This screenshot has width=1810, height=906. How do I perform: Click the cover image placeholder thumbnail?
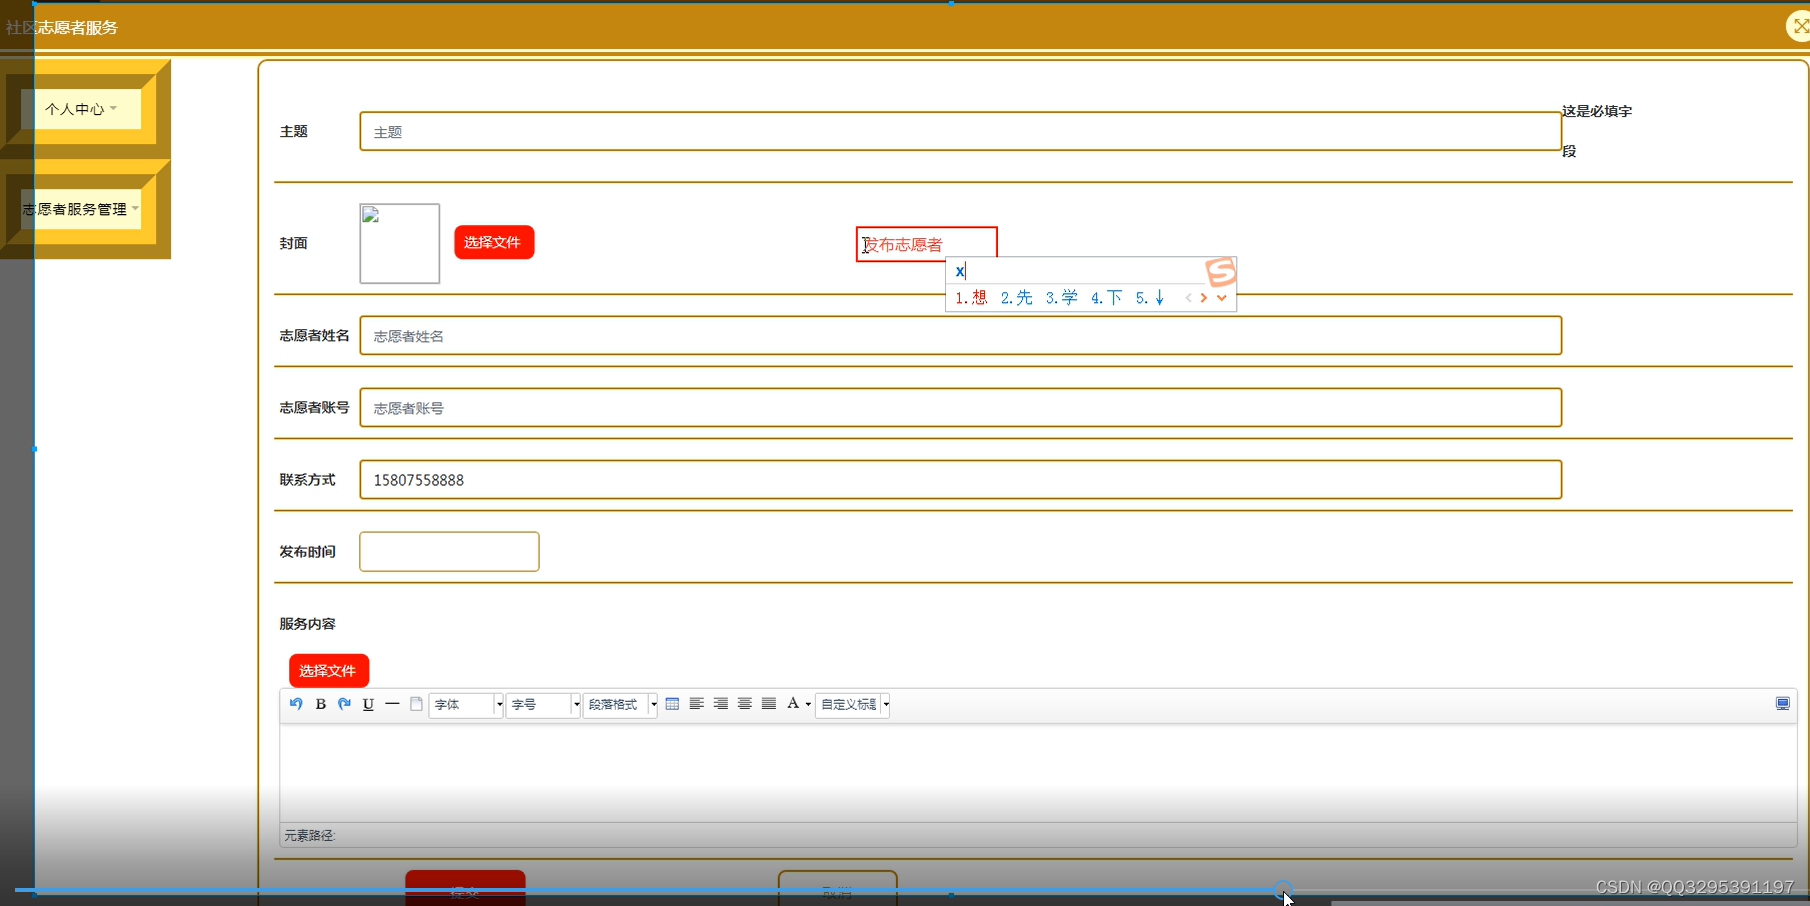pos(400,243)
